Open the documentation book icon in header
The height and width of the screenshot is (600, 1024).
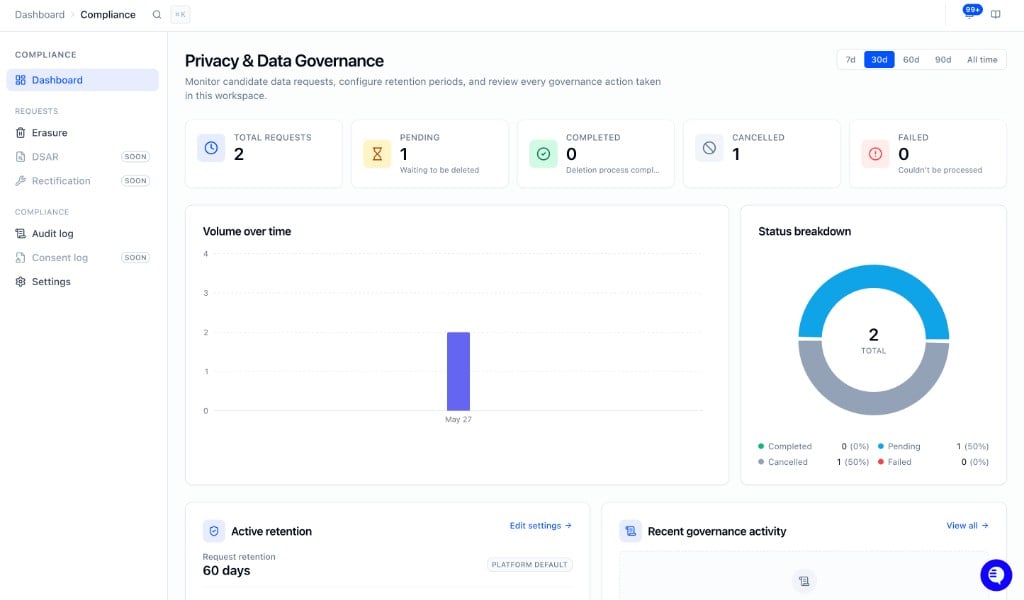(x=995, y=14)
